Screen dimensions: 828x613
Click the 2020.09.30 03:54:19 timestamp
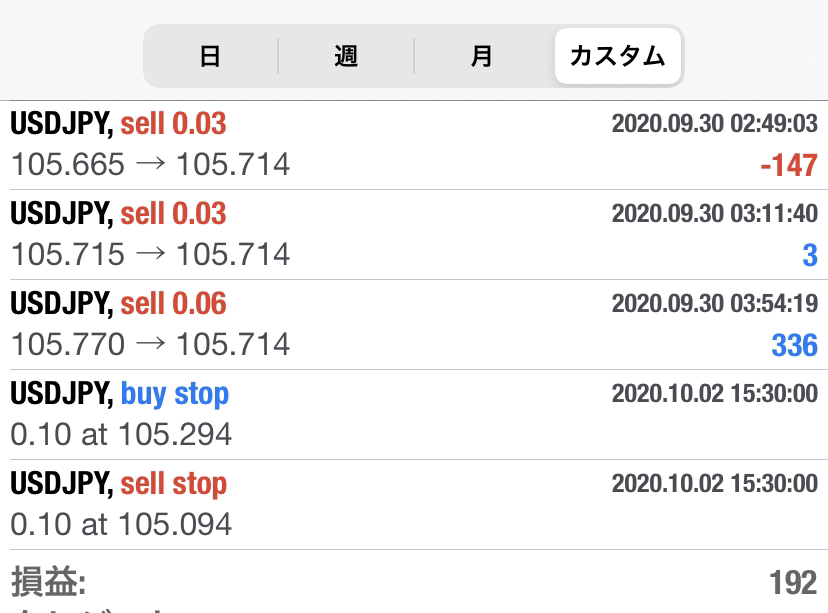(715, 304)
